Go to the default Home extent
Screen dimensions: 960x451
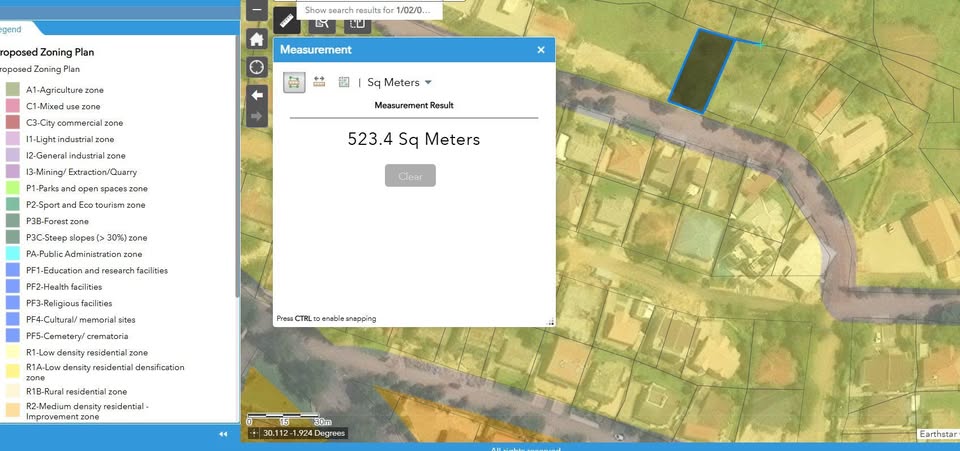click(x=257, y=39)
